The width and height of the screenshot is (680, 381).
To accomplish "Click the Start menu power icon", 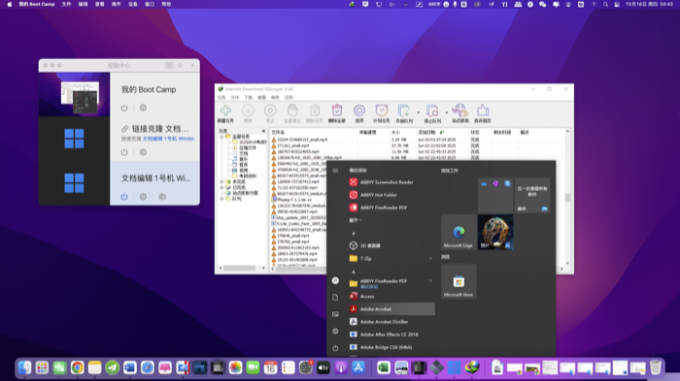I will tap(335, 348).
